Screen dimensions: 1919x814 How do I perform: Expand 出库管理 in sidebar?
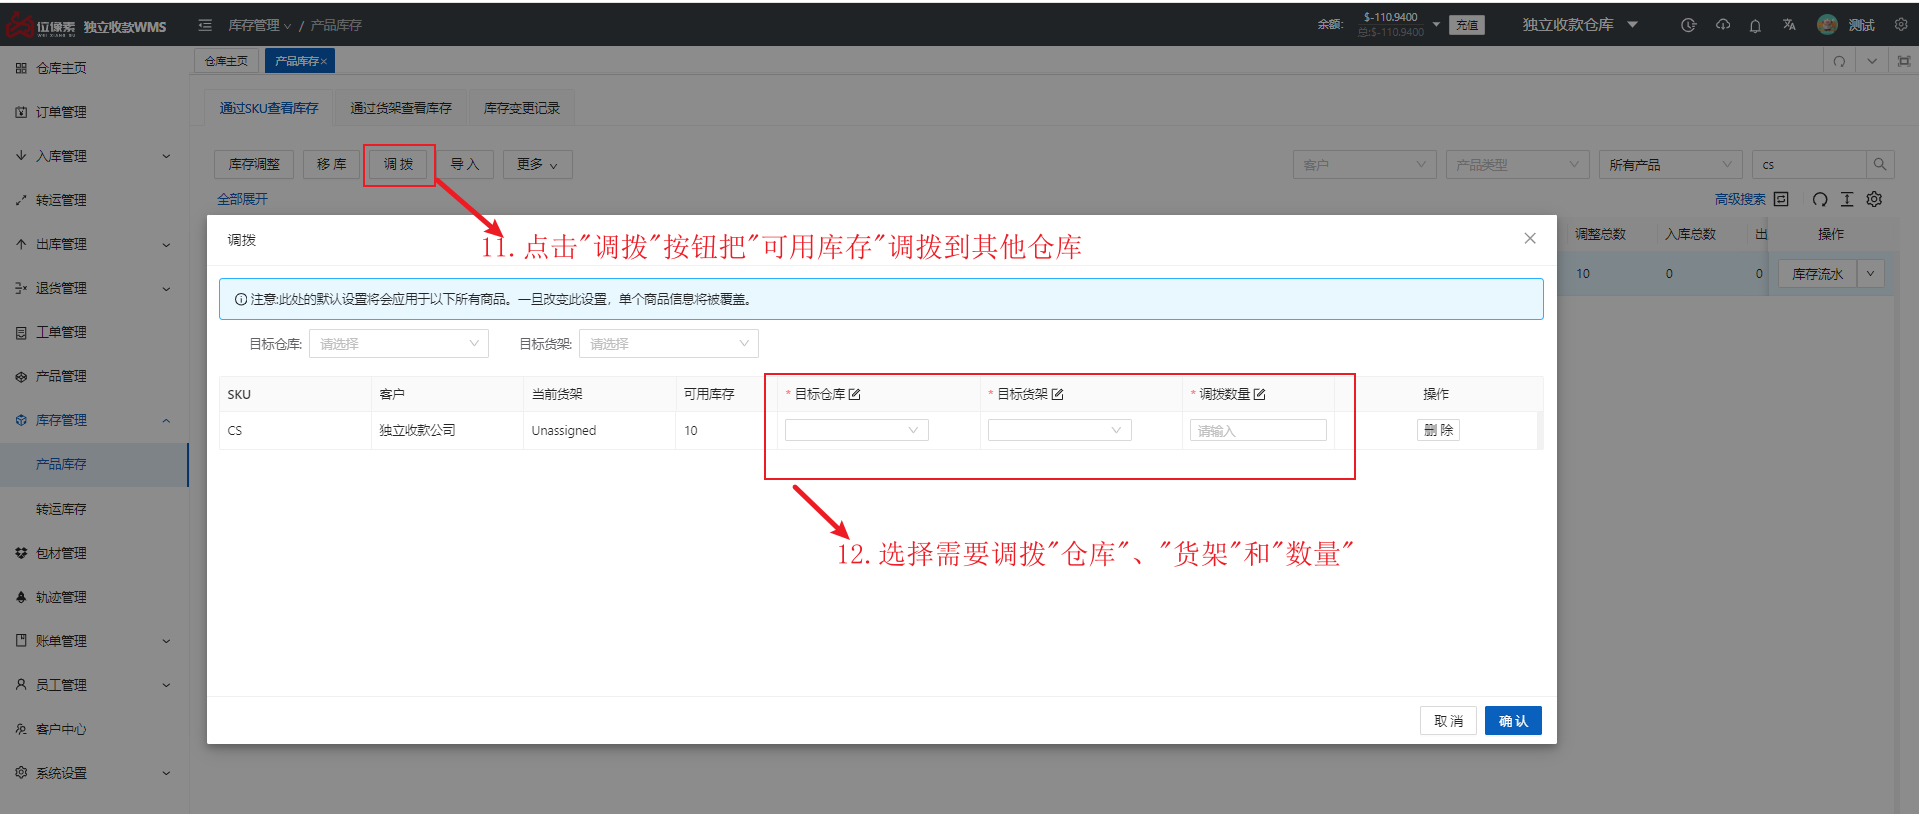point(94,244)
